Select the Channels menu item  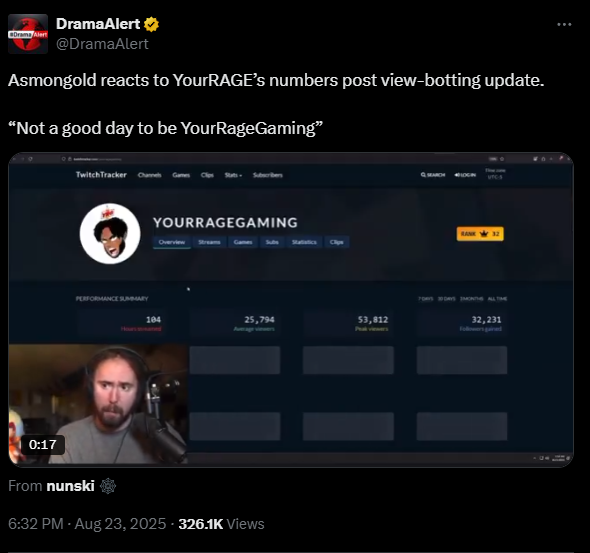pyautogui.click(x=149, y=175)
